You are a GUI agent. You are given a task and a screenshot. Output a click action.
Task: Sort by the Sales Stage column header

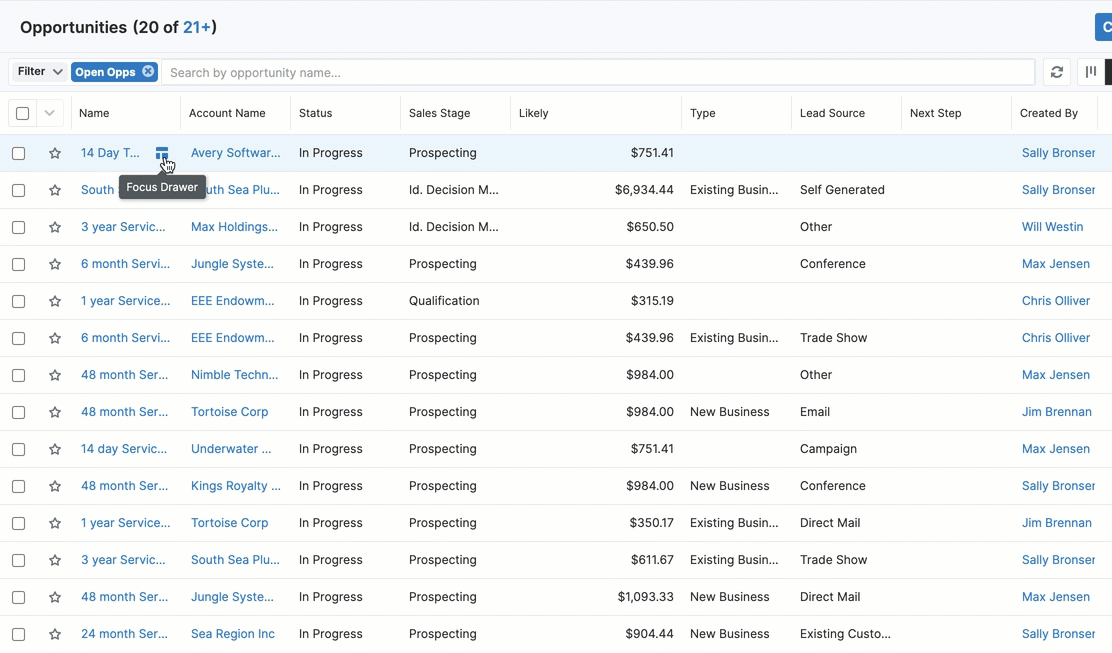pos(439,113)
